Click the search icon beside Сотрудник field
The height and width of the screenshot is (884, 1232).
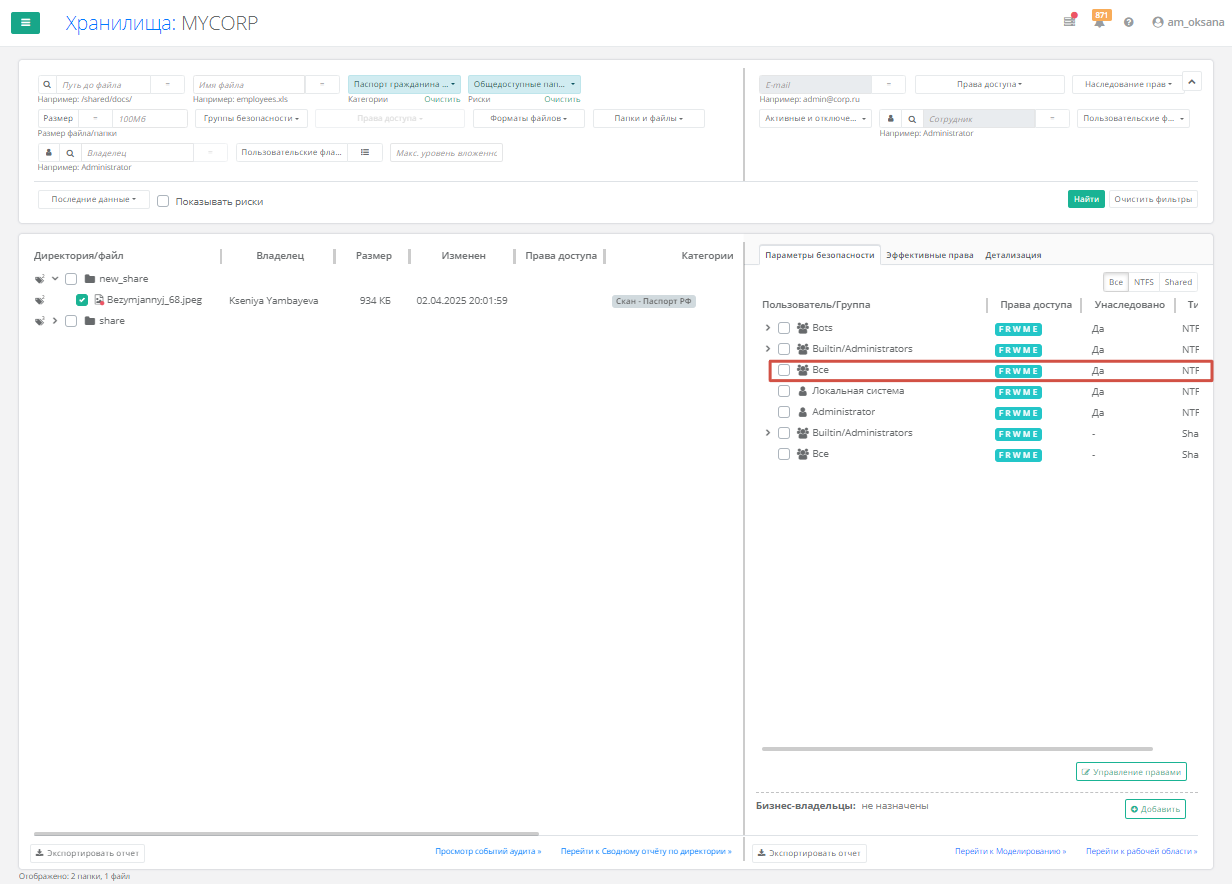point(912,119)
